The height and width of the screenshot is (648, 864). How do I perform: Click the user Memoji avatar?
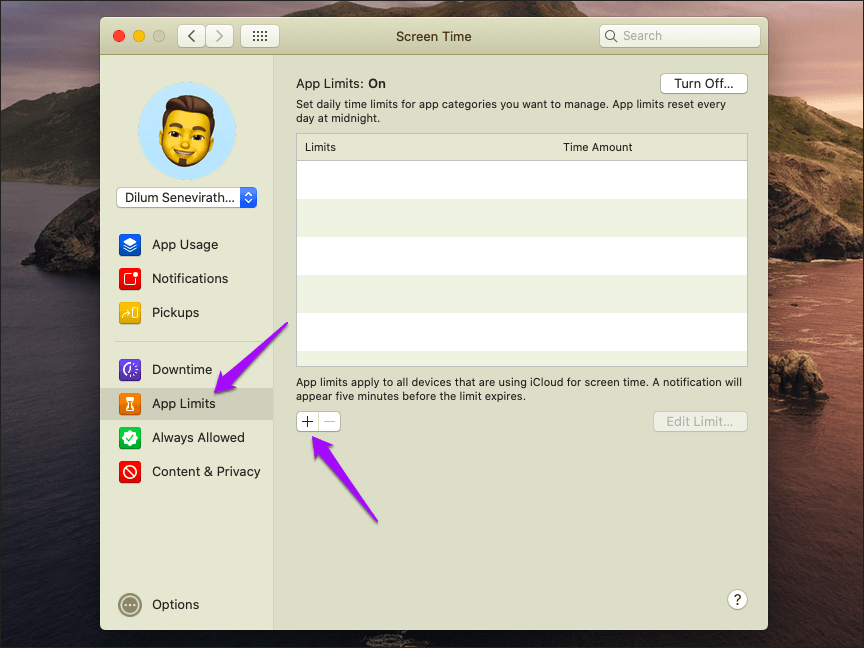(x=187, y=131)
